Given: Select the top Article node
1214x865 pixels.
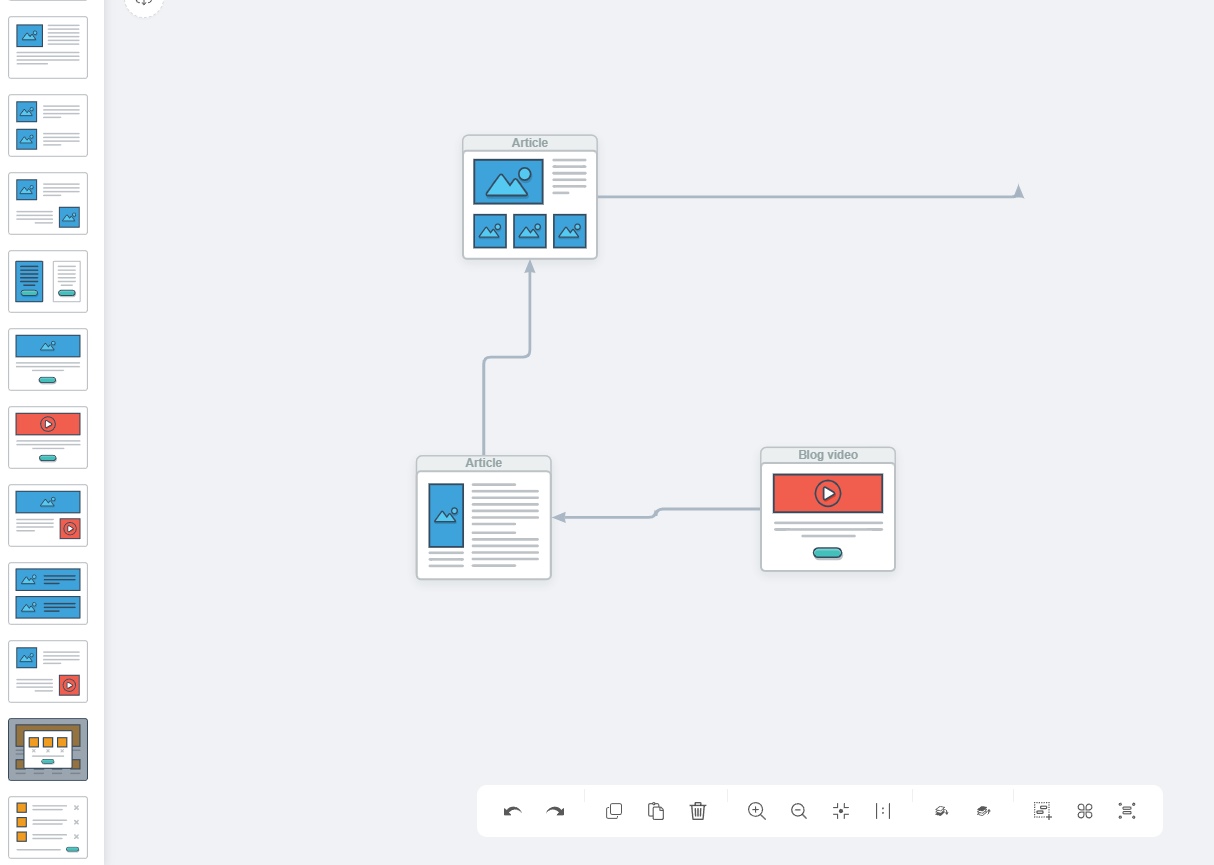Looking at the screenshot, I should pyautogui.click(x=529, y=198).
